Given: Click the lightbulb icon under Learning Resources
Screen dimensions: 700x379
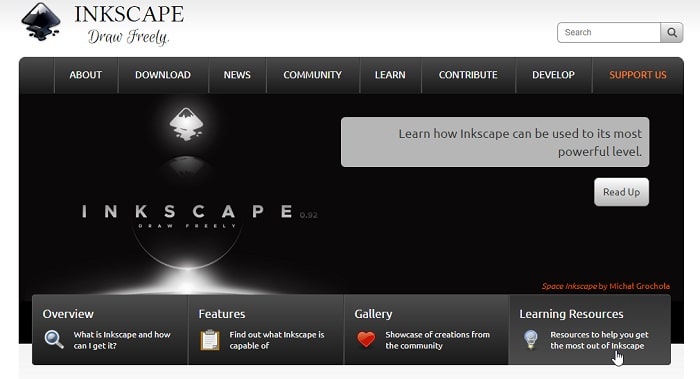Looking at the screenshot, I should pyautogui.click(x=530, y=340).
